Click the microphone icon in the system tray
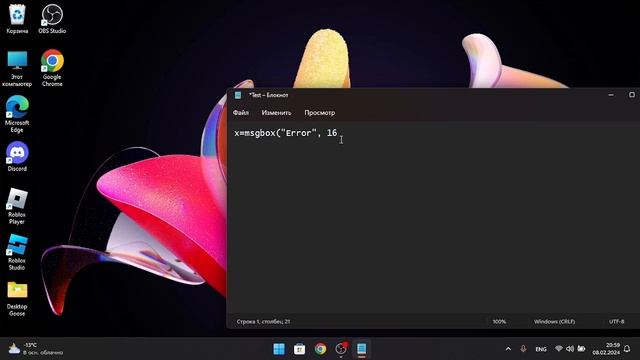 (523, 349)
